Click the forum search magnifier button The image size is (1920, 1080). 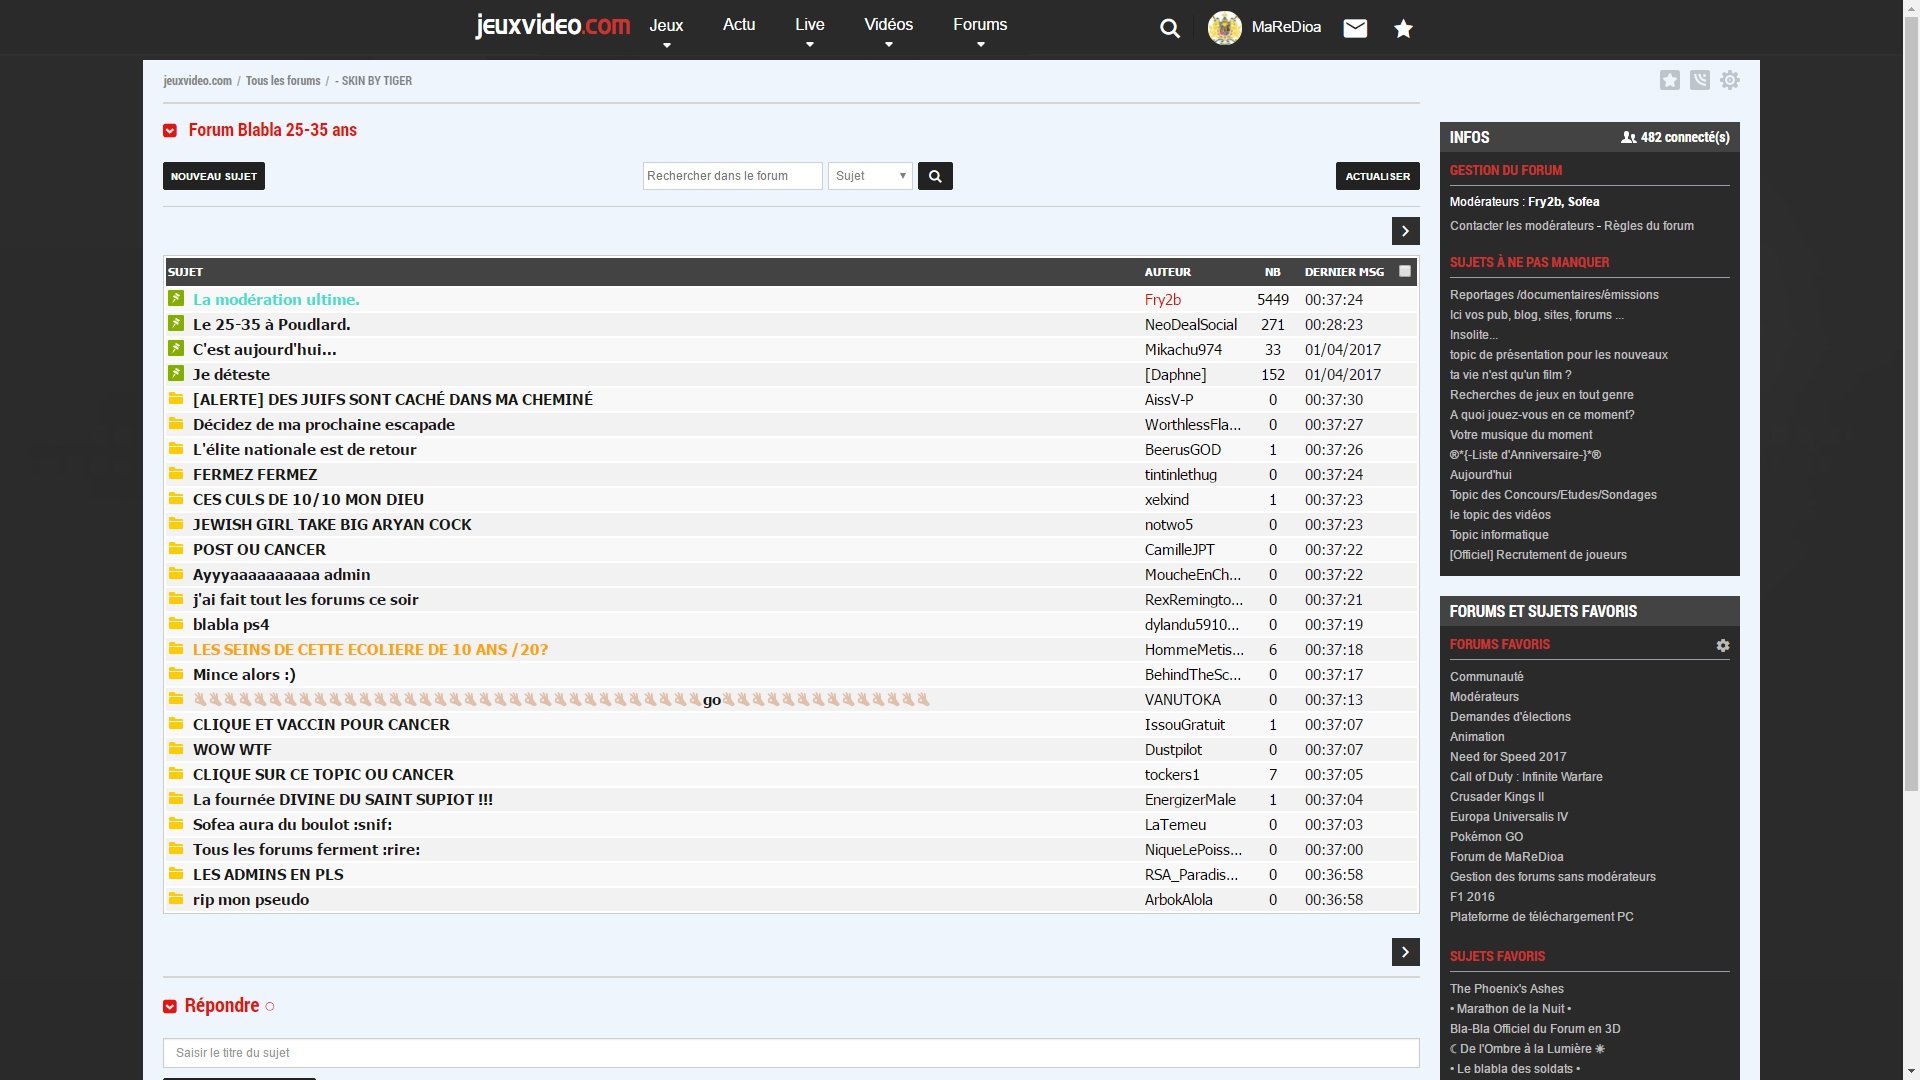935,176
